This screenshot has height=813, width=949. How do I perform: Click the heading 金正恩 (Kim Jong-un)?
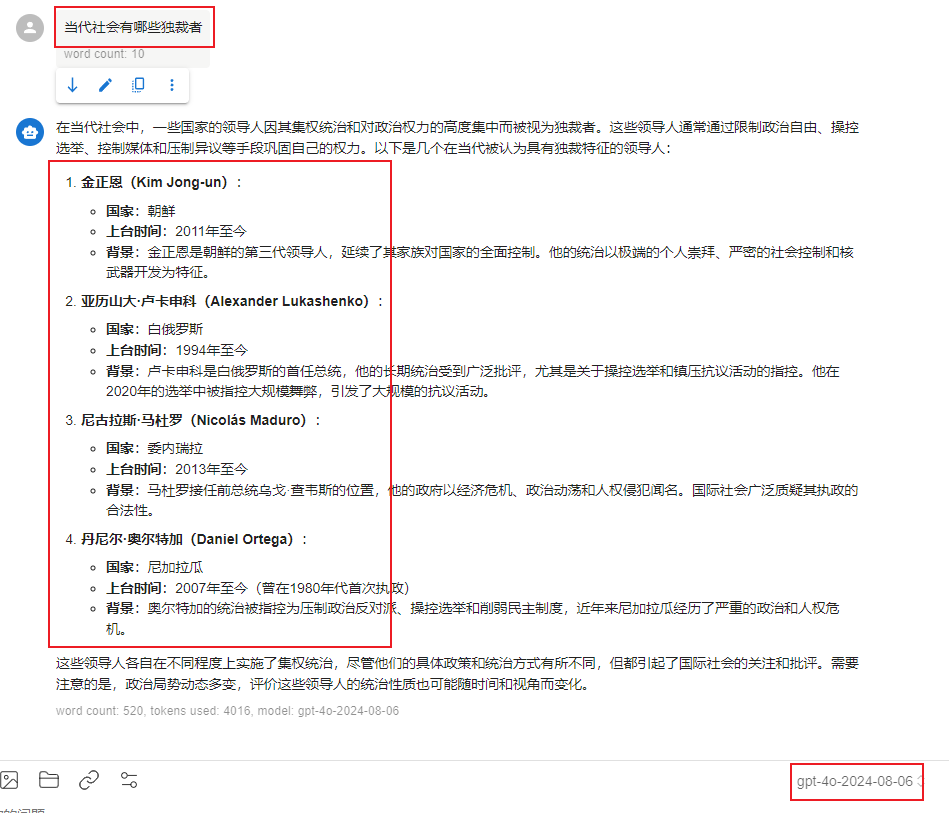[162, 182]
